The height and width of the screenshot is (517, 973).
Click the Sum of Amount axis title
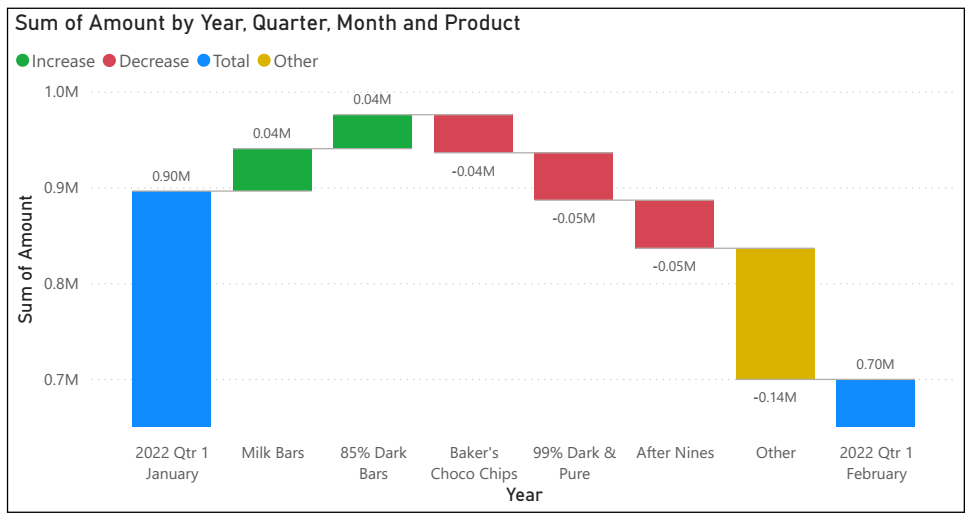tap(27, 258)
